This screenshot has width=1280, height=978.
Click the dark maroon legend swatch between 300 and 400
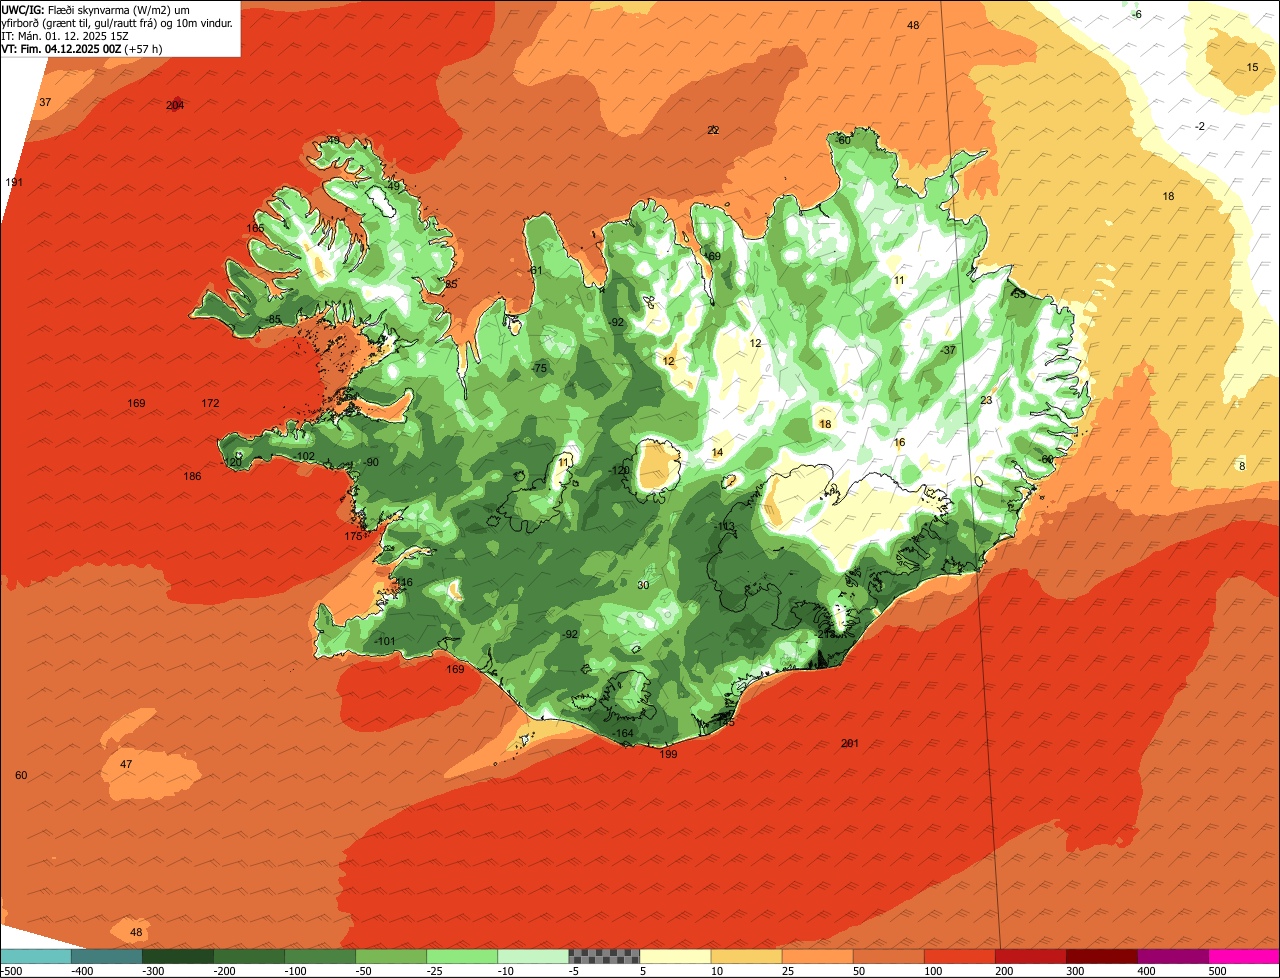pos(1101,956)
